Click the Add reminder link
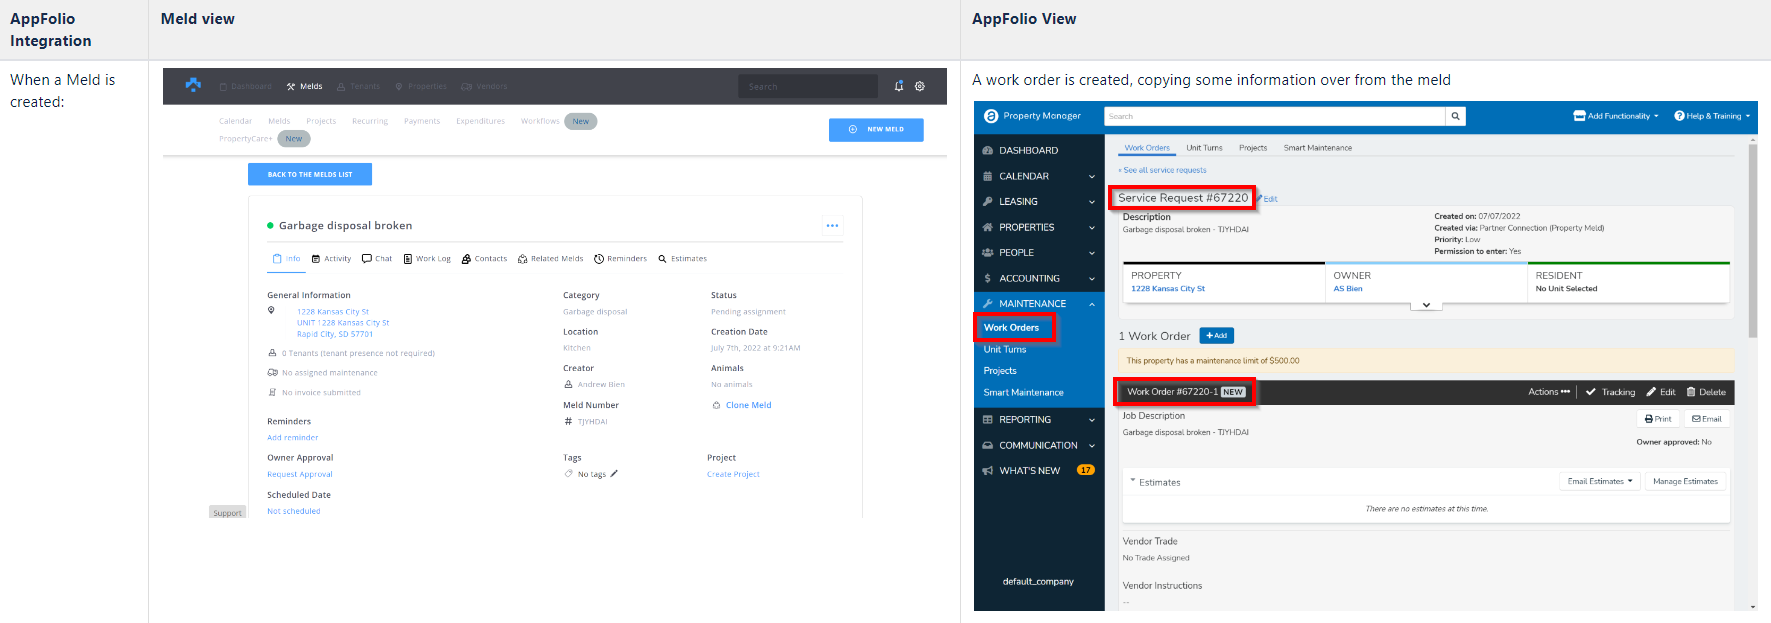 coord(293,438)
